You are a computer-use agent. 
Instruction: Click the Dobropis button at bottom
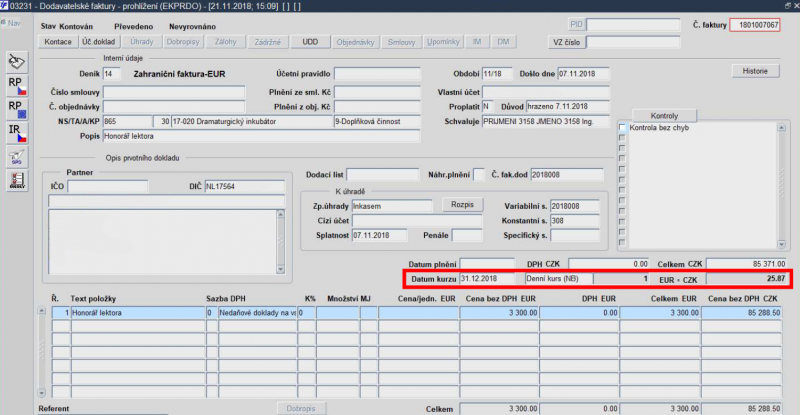point(301,408)
